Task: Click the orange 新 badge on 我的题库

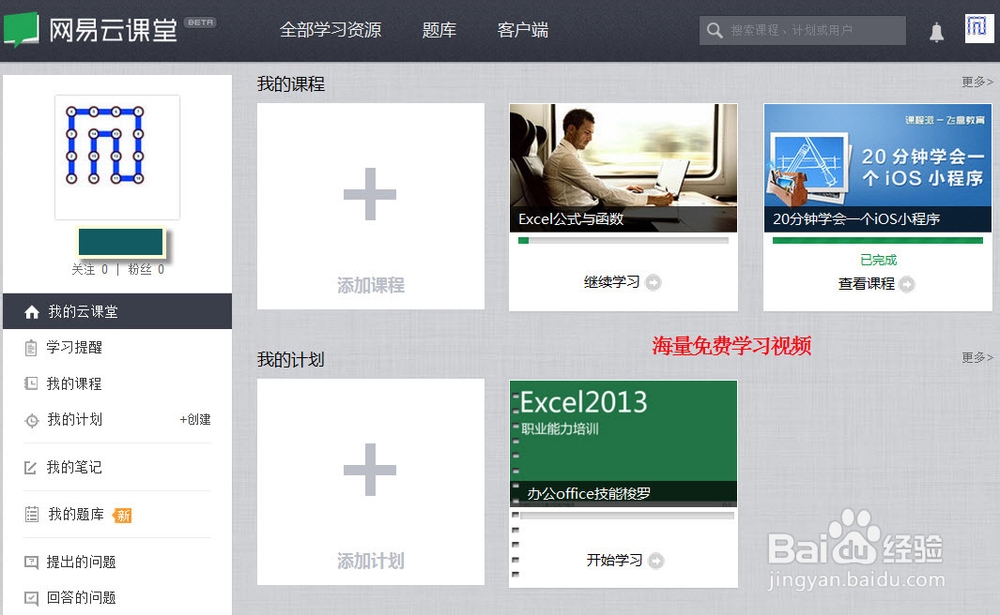Action: pos(122,515)
